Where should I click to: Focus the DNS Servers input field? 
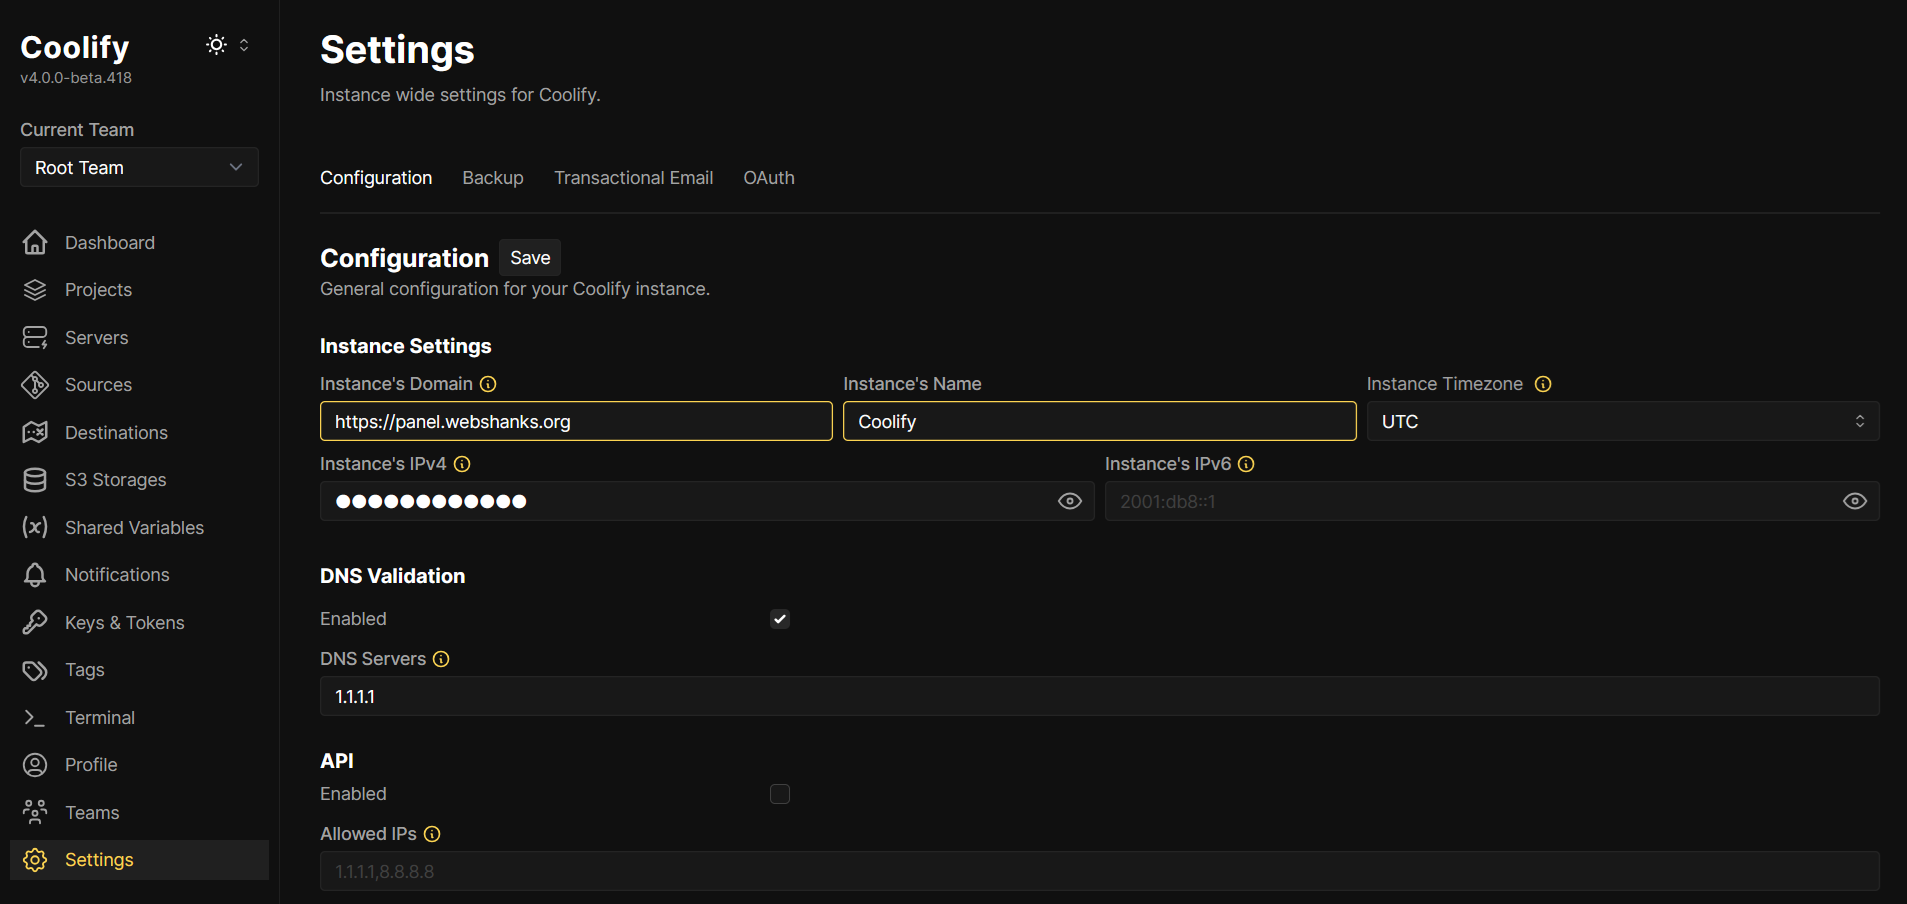[x=1100, y=696]
